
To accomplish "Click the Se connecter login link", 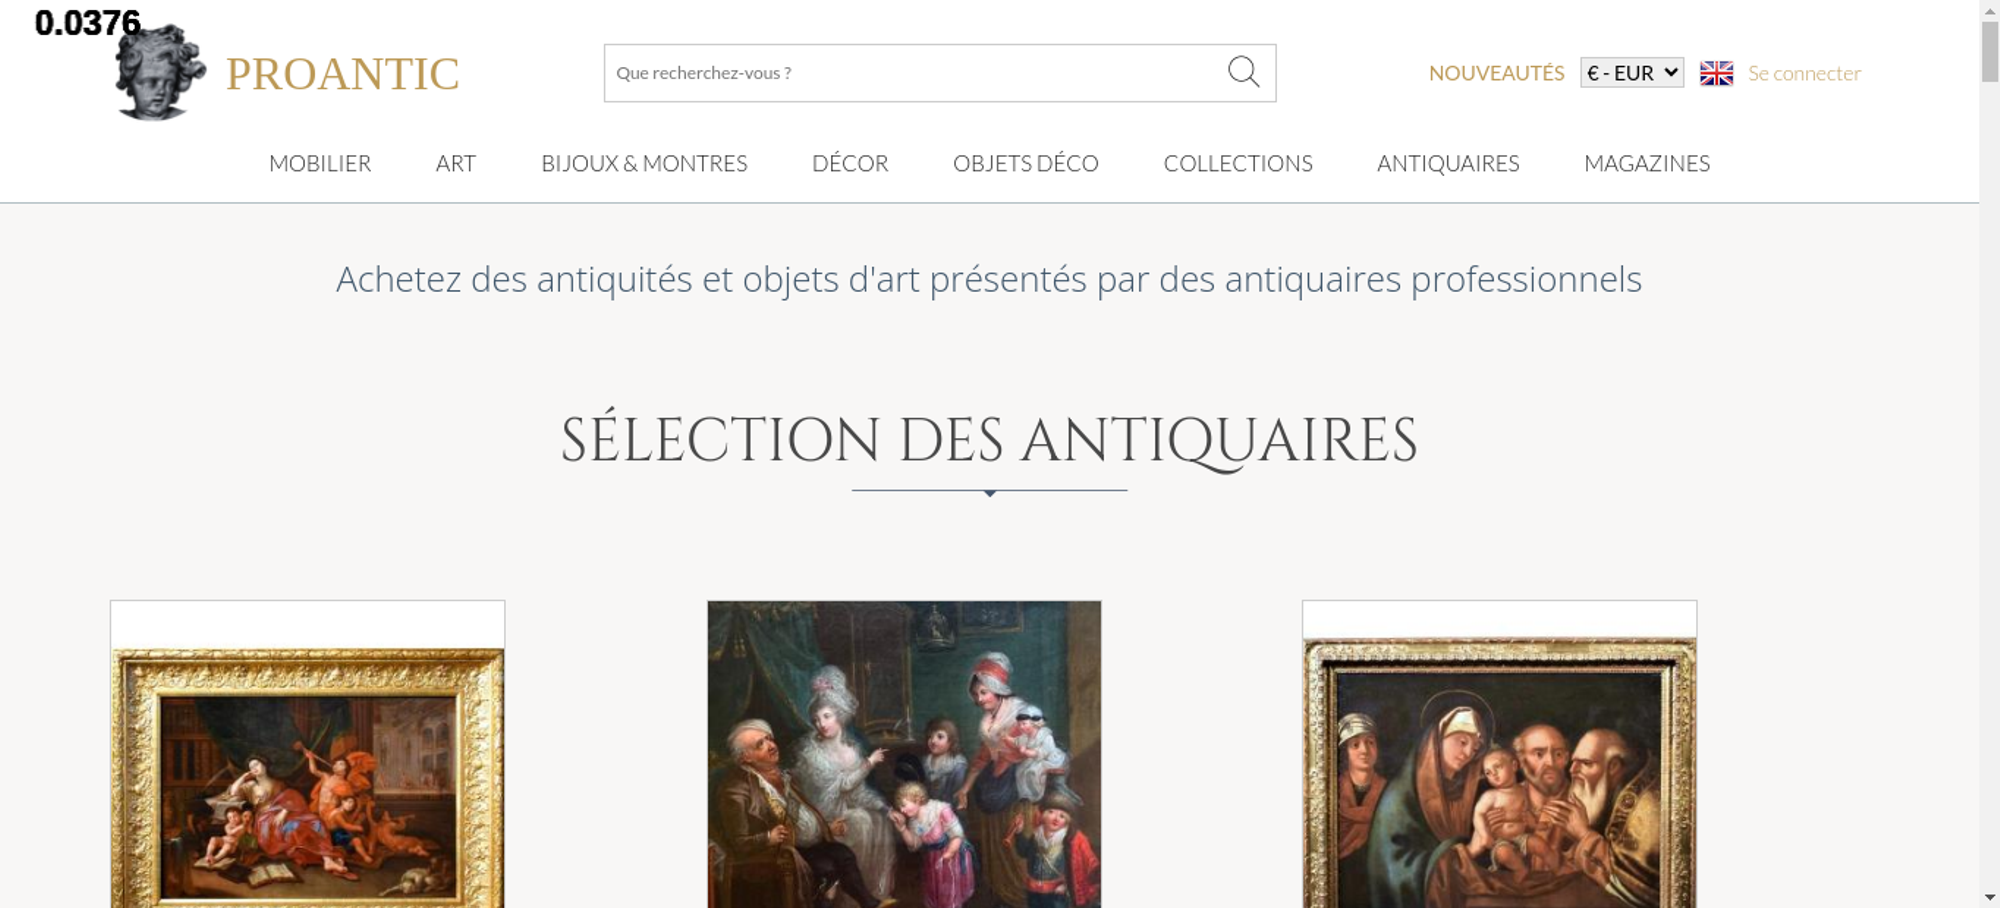I will [x=1804, y=73].
